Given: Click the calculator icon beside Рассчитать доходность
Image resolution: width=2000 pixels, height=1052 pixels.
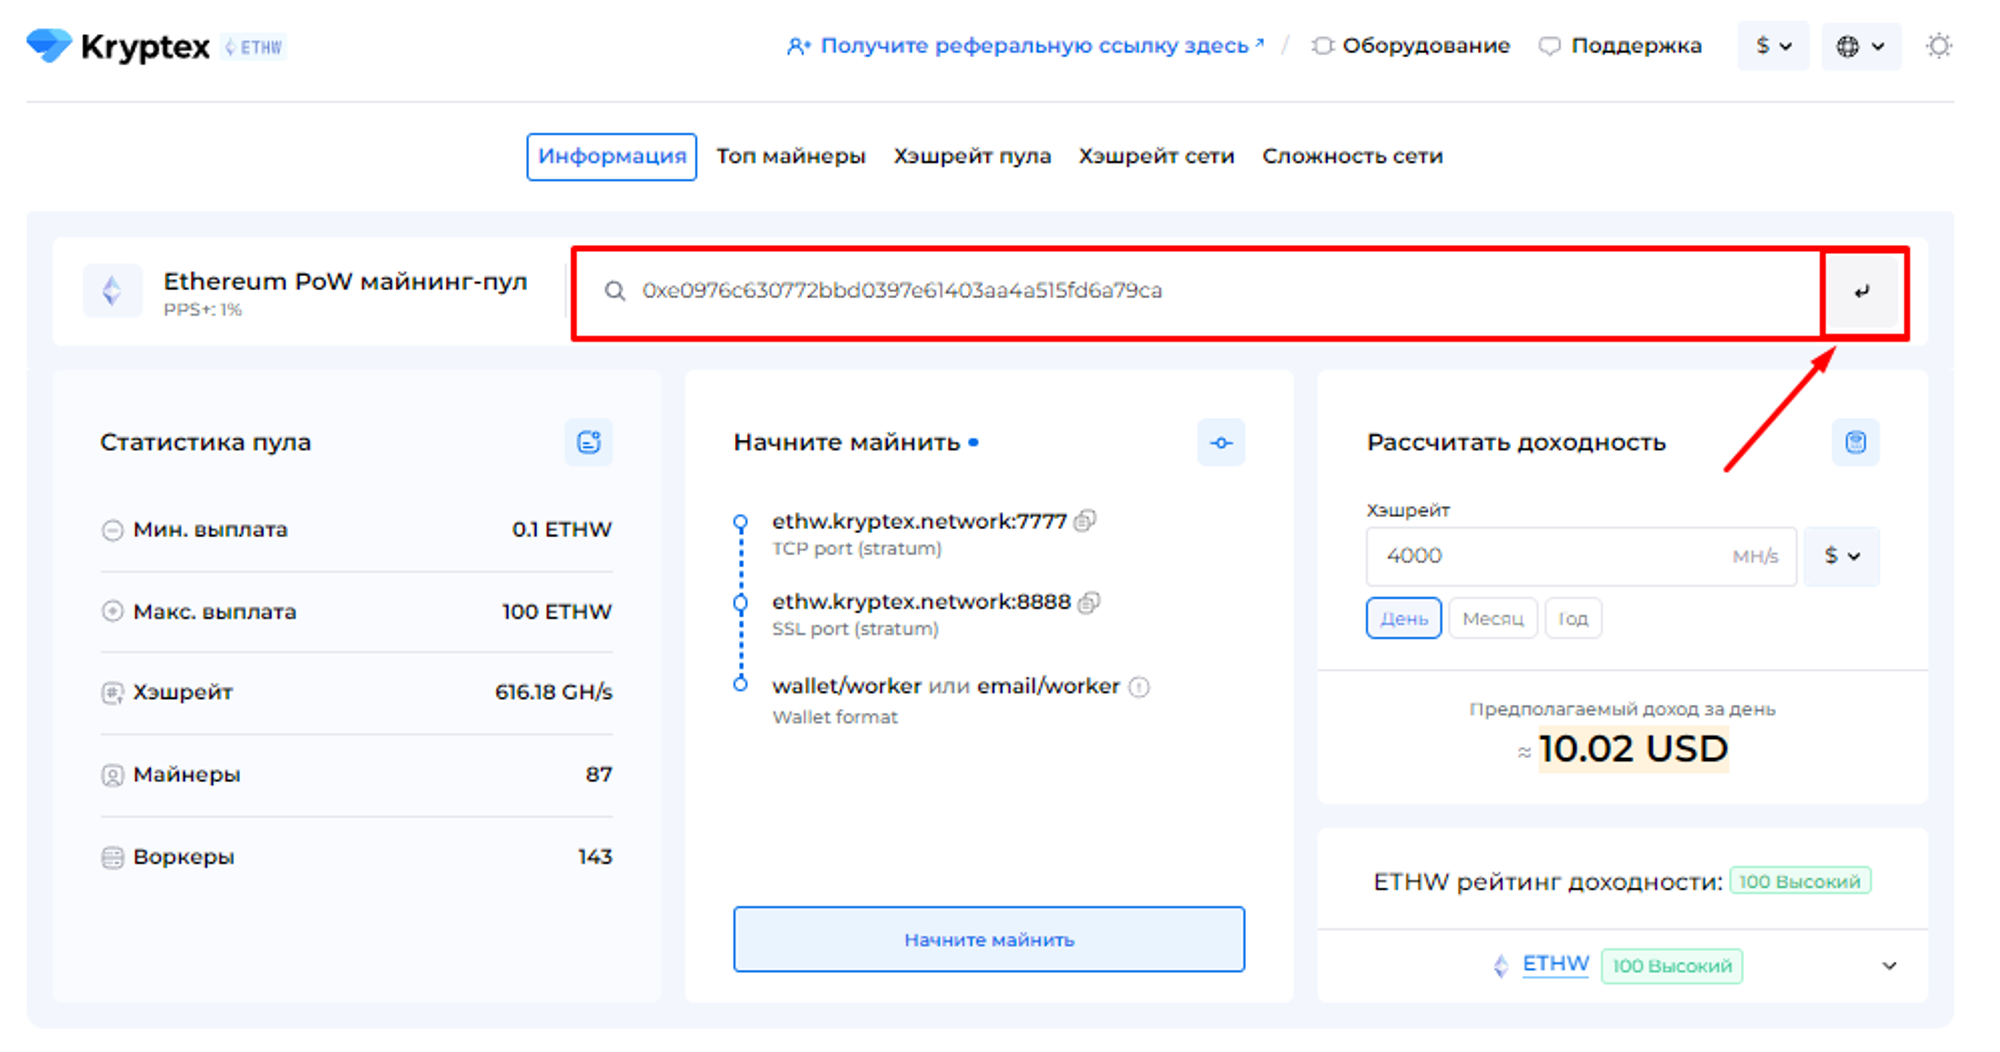Looking at the screenshot, I should (x=1856, y=442).
